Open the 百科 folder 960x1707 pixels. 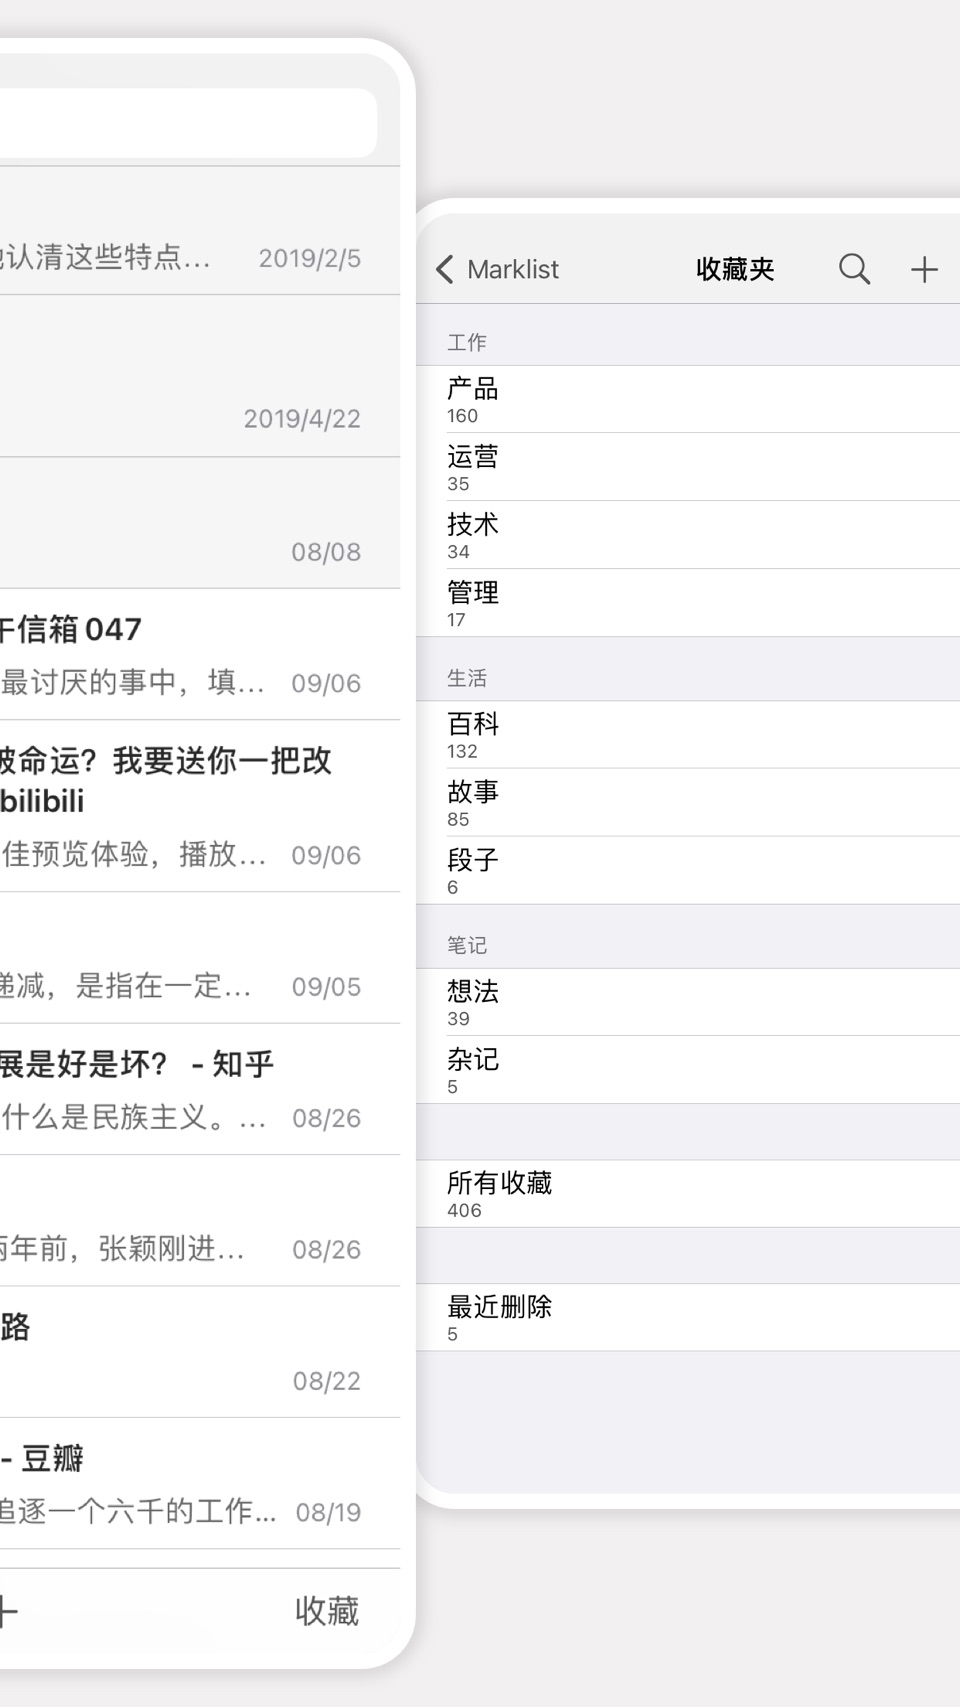688,735
